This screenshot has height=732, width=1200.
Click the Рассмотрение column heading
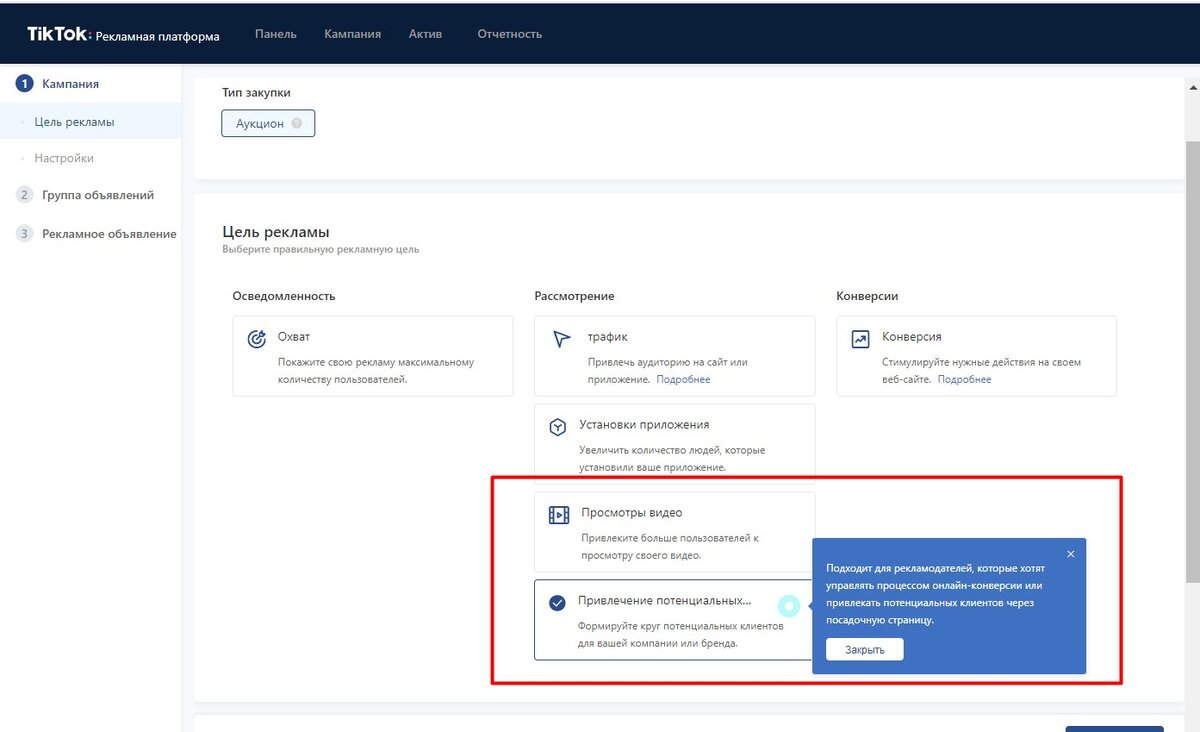click(574, 296)
